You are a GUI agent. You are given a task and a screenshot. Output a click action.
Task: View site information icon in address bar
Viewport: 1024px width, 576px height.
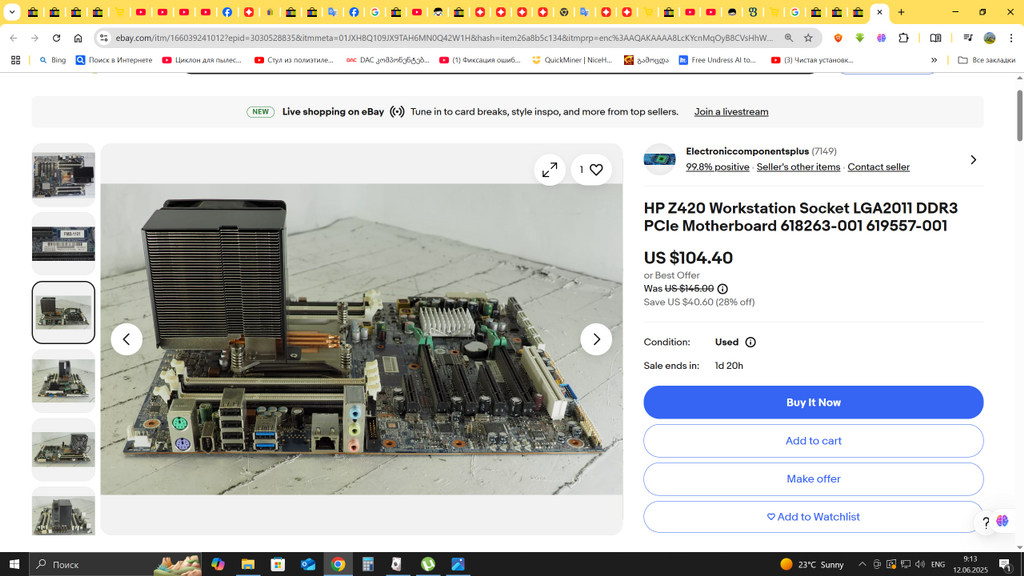104,38
